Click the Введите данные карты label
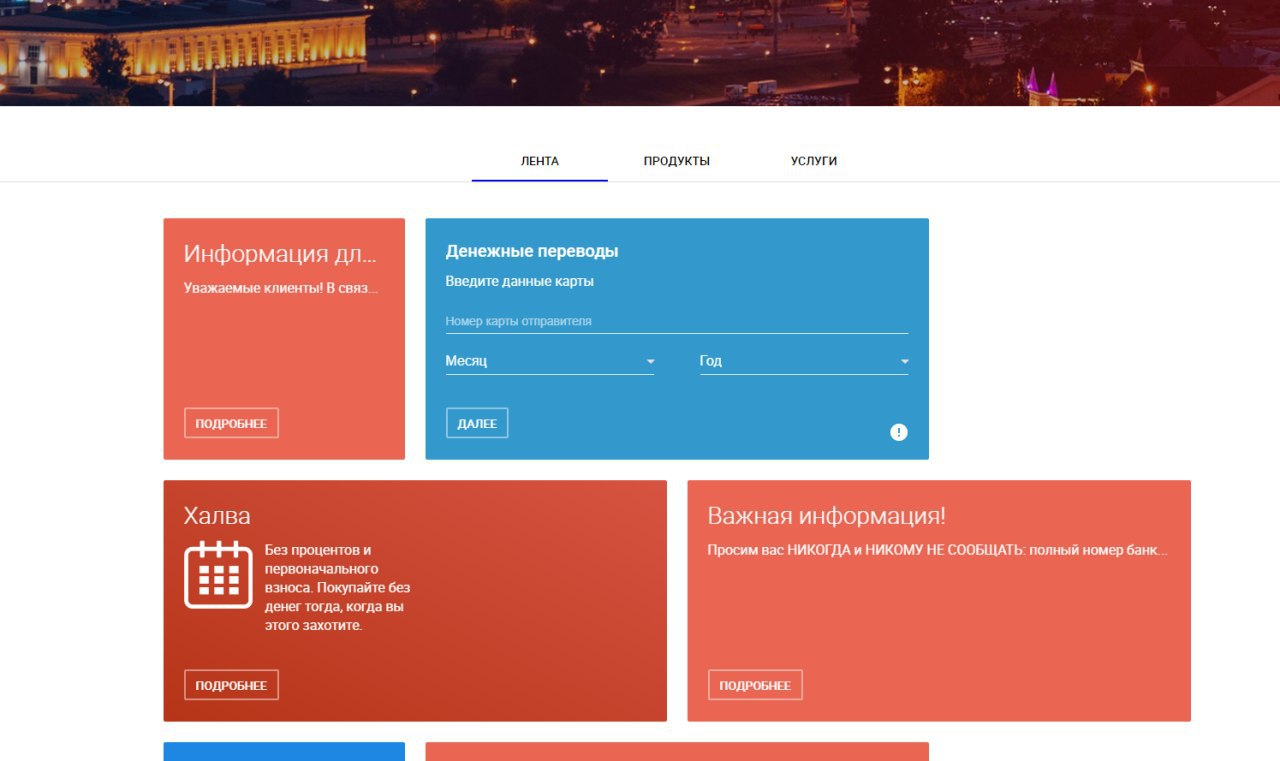This screenshot has height=761, width=1280. (520, 281)
